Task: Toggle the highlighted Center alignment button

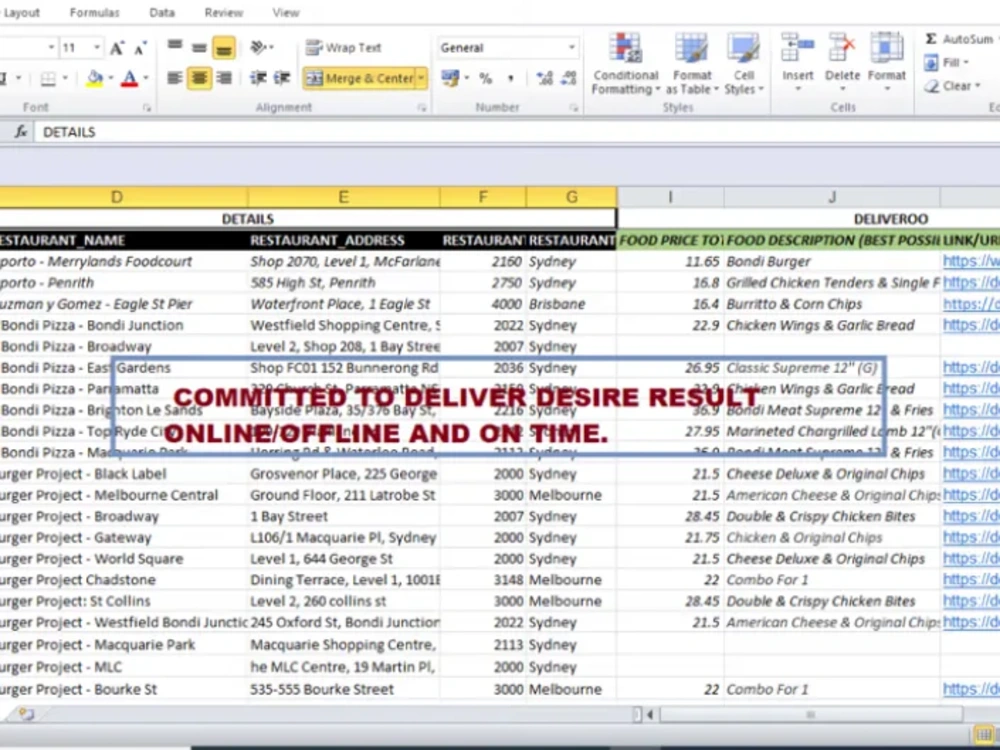Action: 200,78
